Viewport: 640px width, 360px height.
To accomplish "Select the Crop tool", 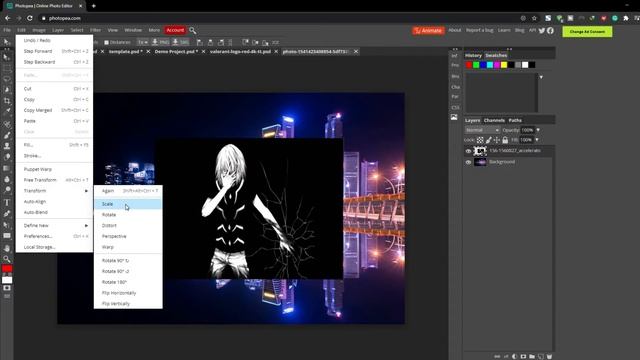I will click(7, 101).
